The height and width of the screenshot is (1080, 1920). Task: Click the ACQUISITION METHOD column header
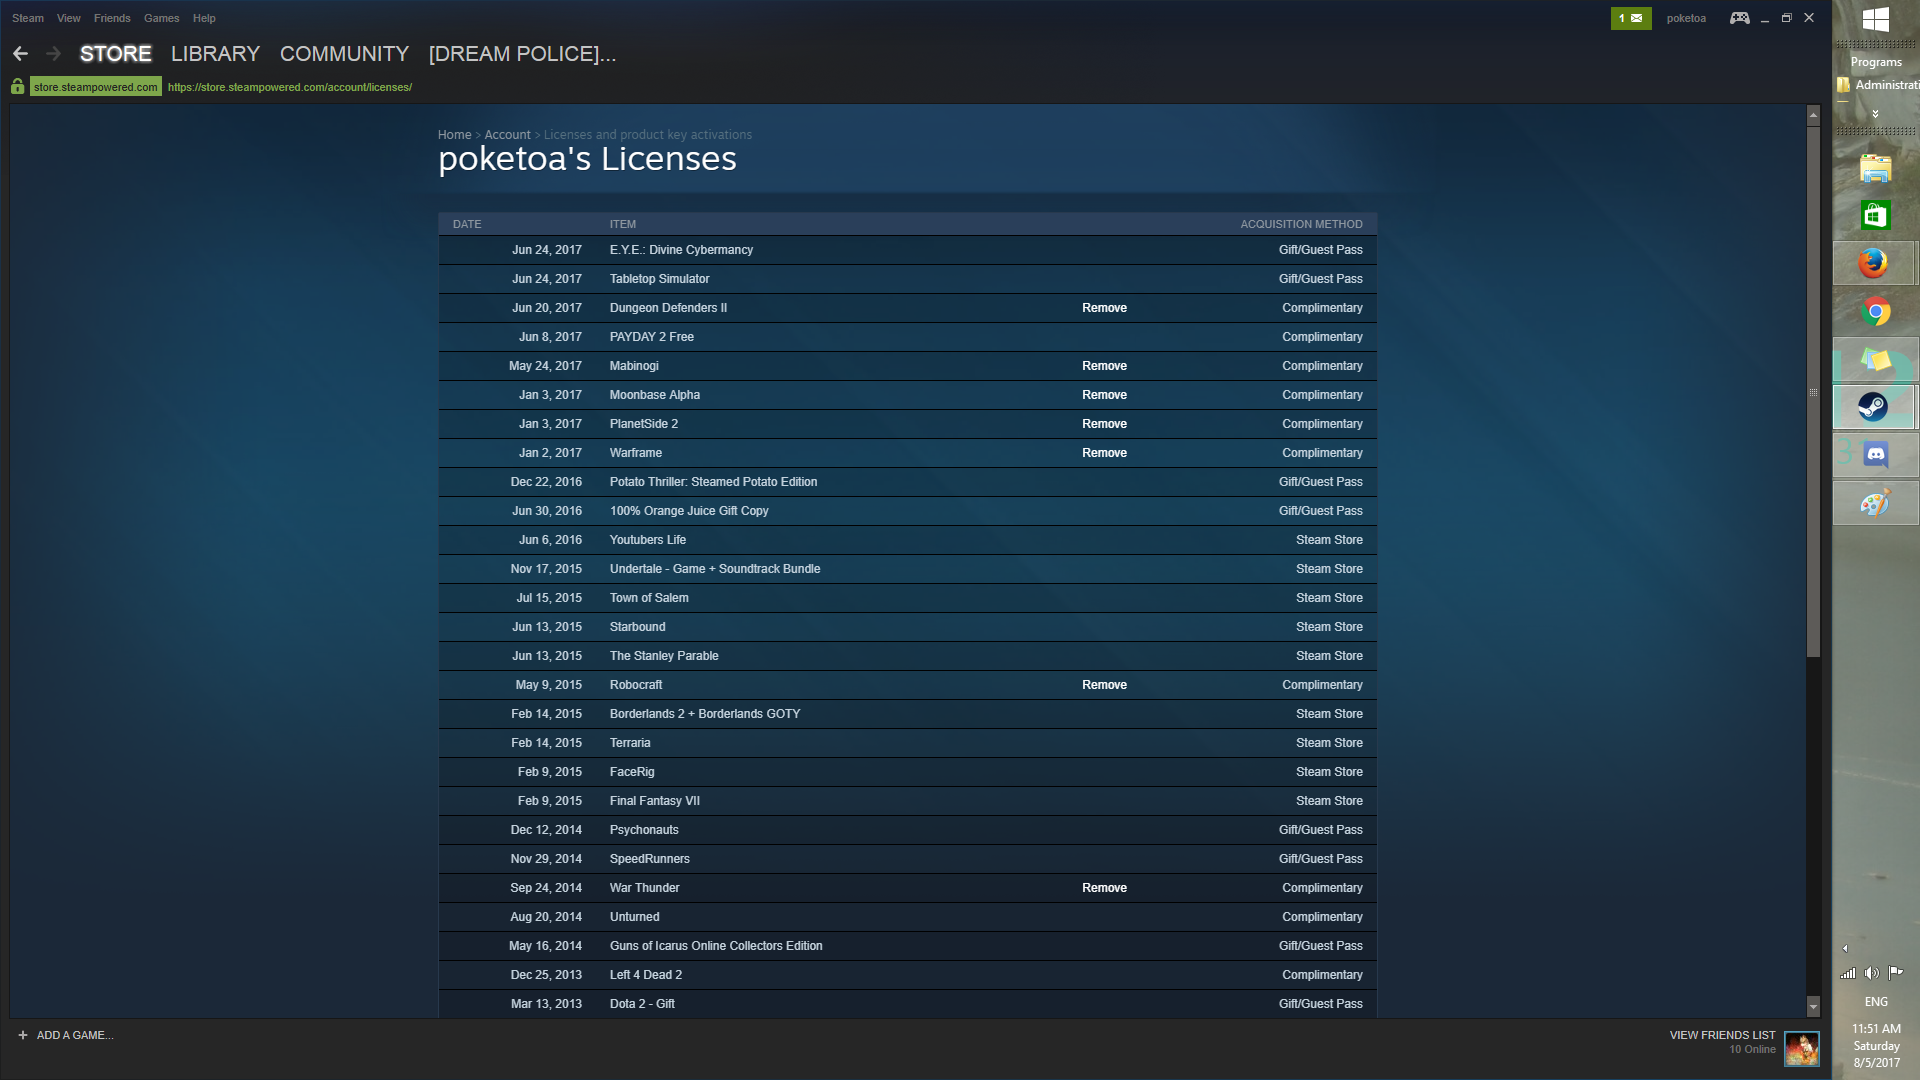pos(1301,224)
